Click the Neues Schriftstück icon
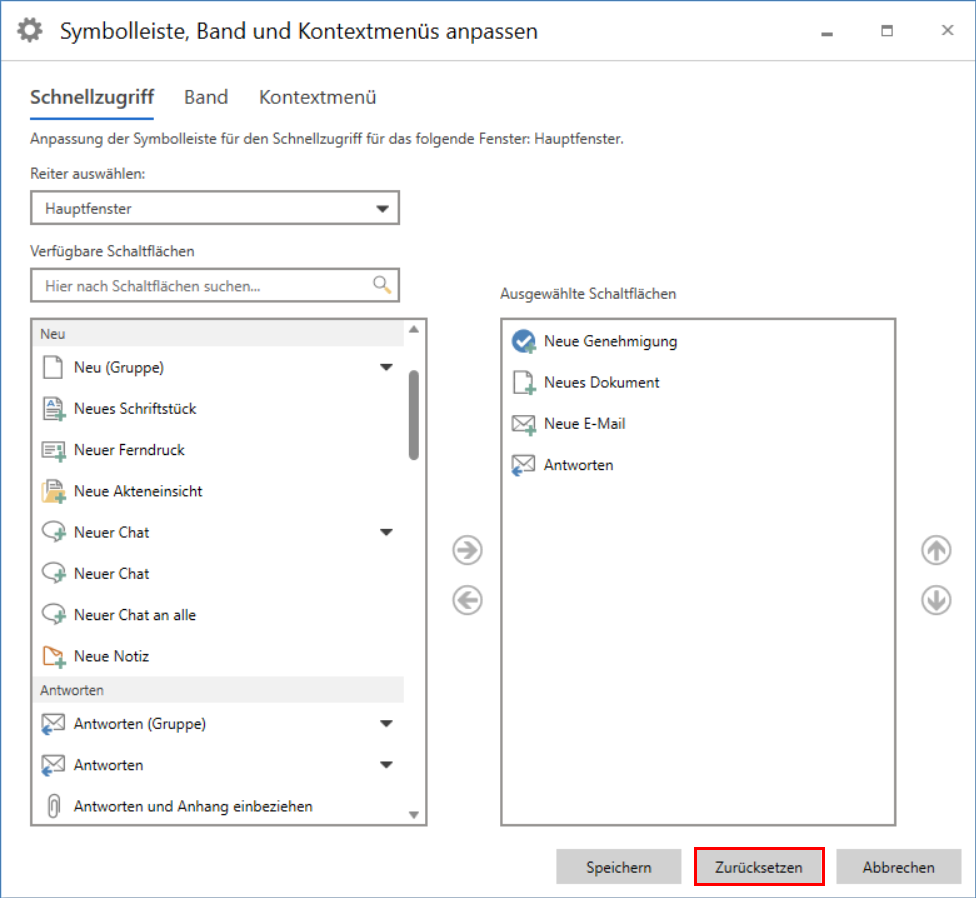976x898 pixels. [x=53, y=409]
